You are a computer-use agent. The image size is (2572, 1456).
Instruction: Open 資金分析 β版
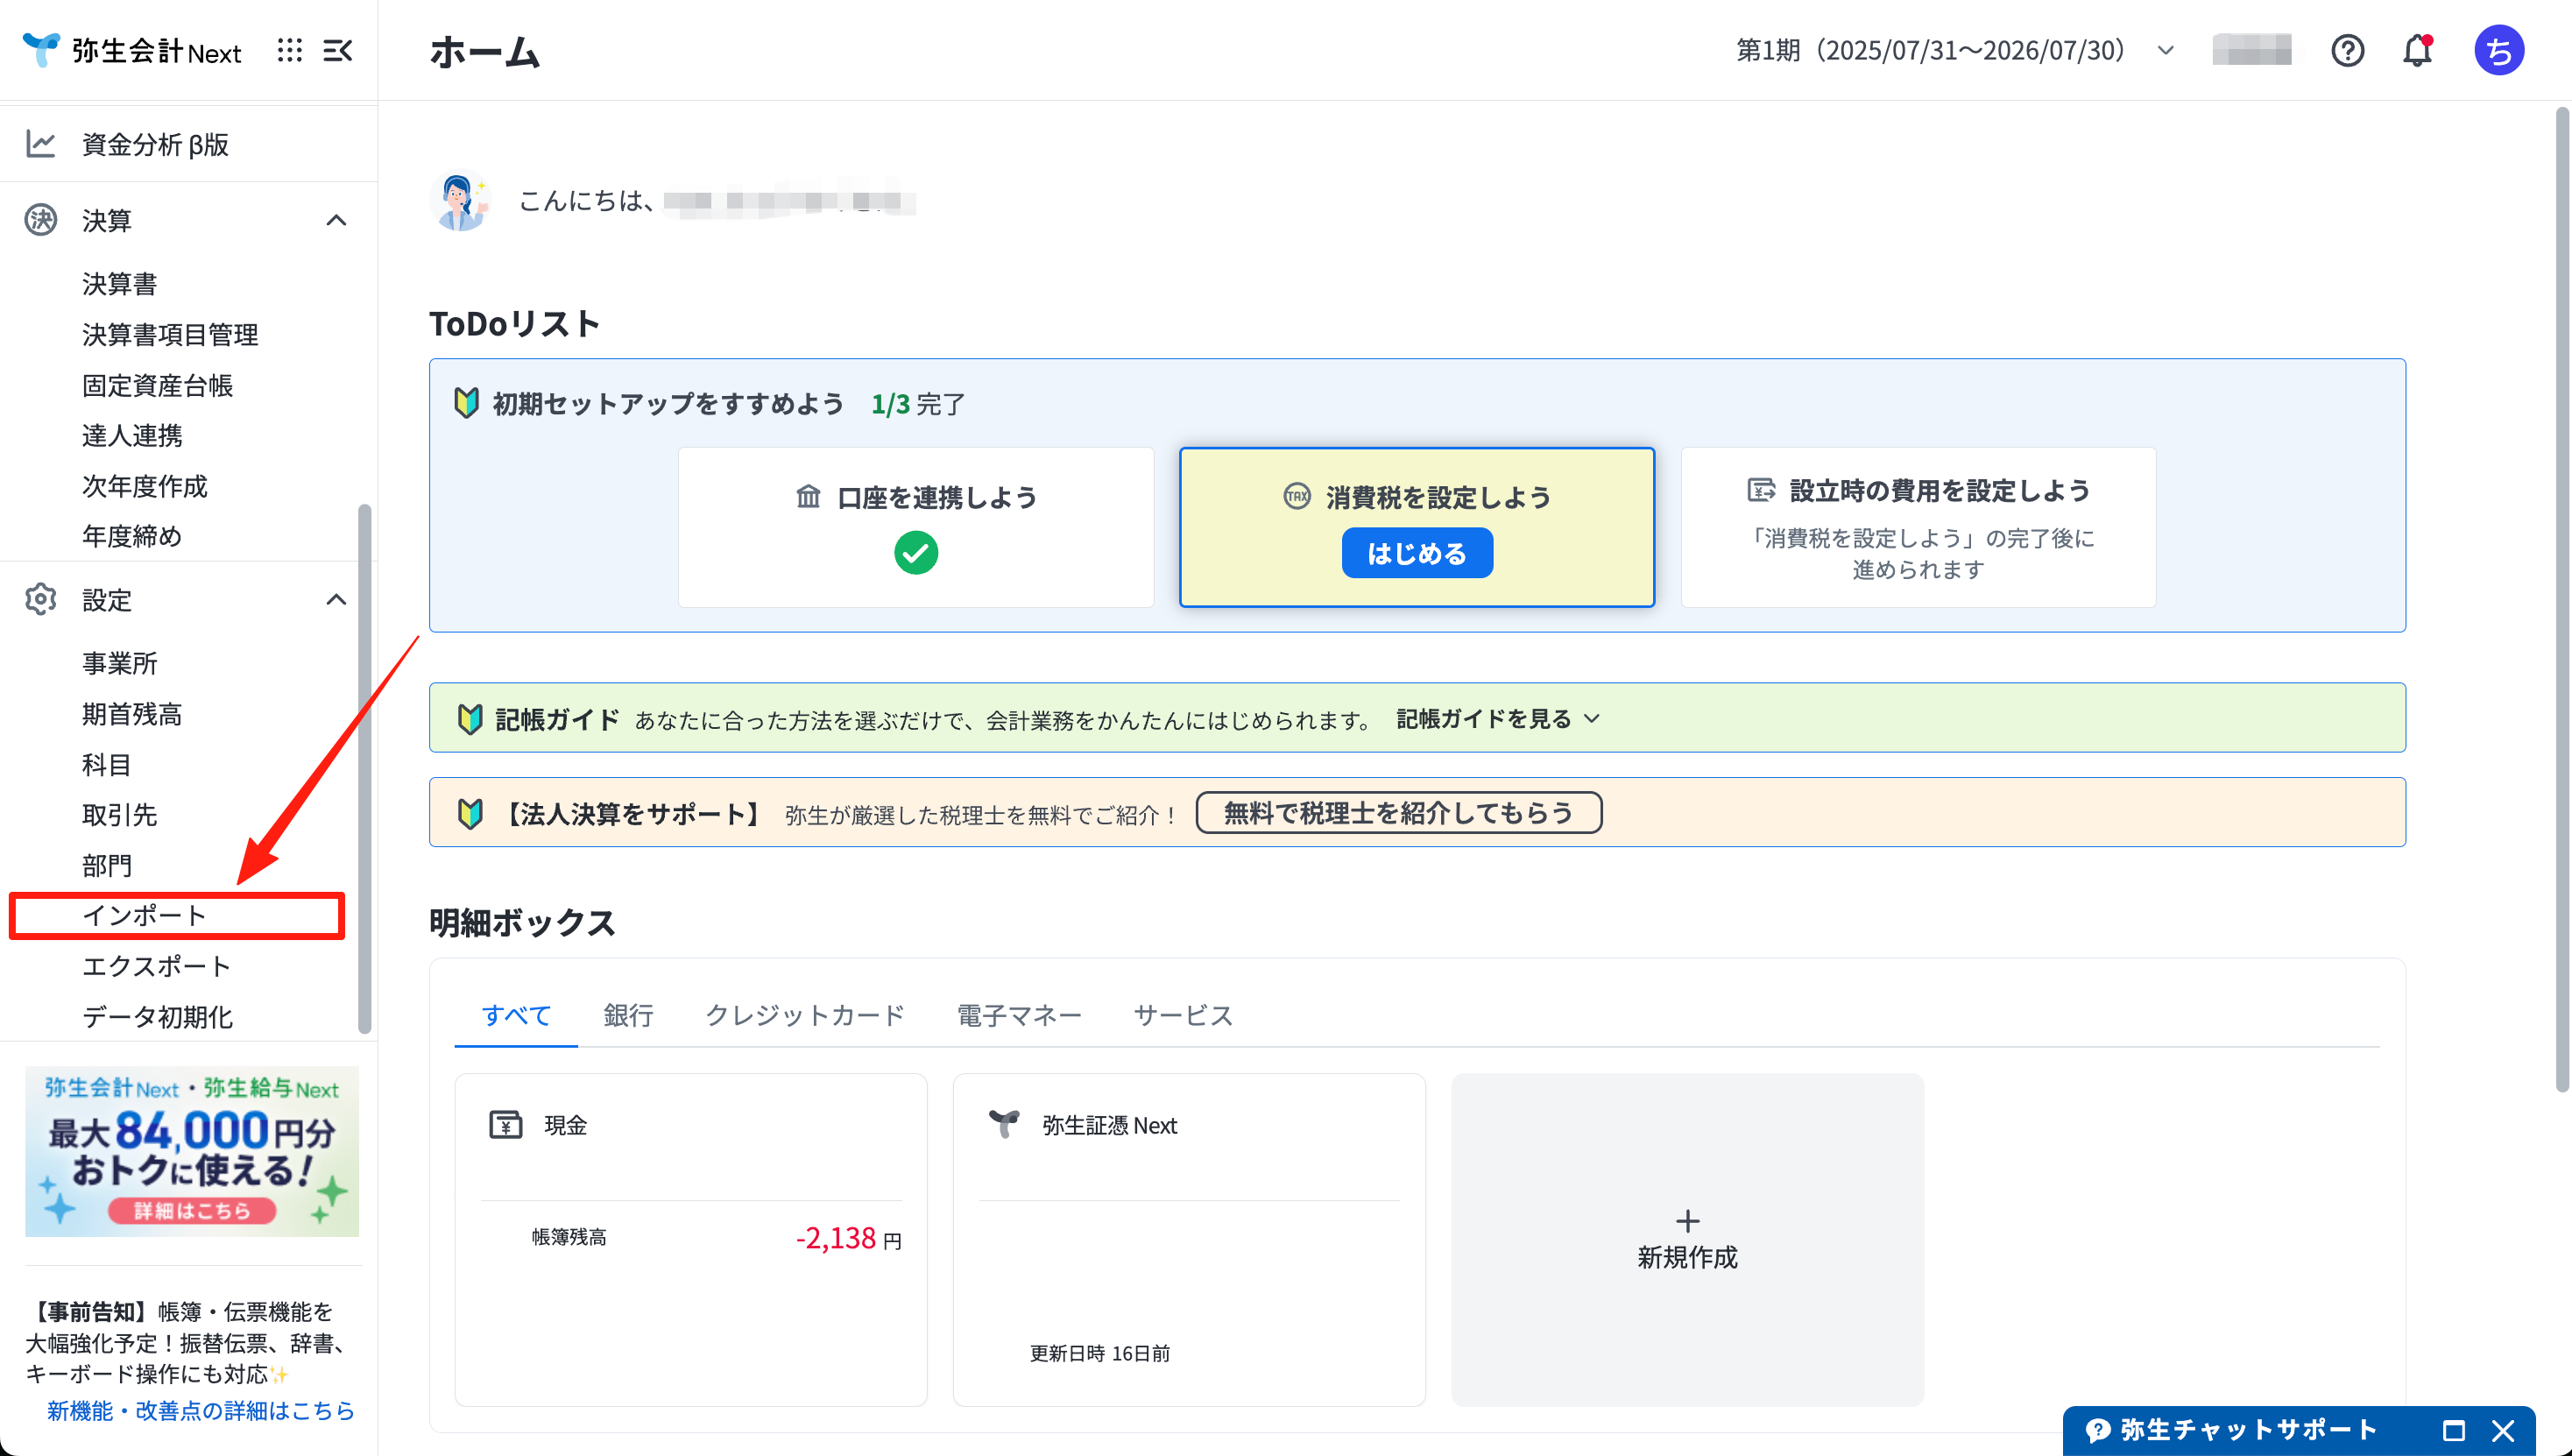tap(155, 144)
